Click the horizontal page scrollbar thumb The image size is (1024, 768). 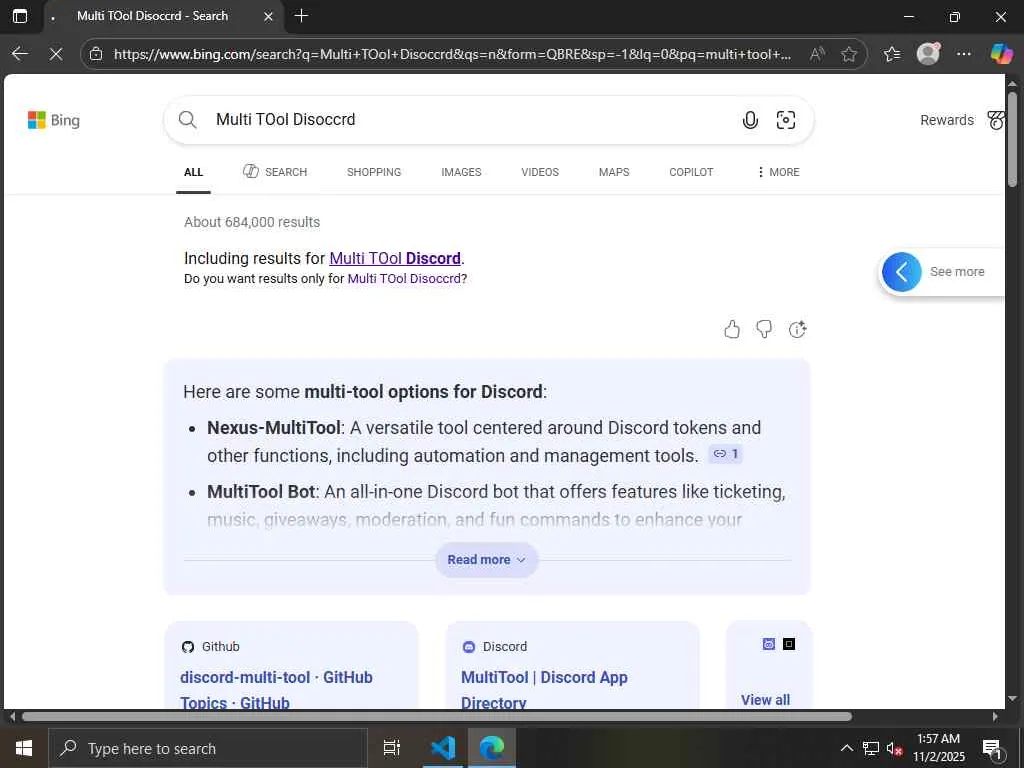pyautogui.click(x=437, y=716)
